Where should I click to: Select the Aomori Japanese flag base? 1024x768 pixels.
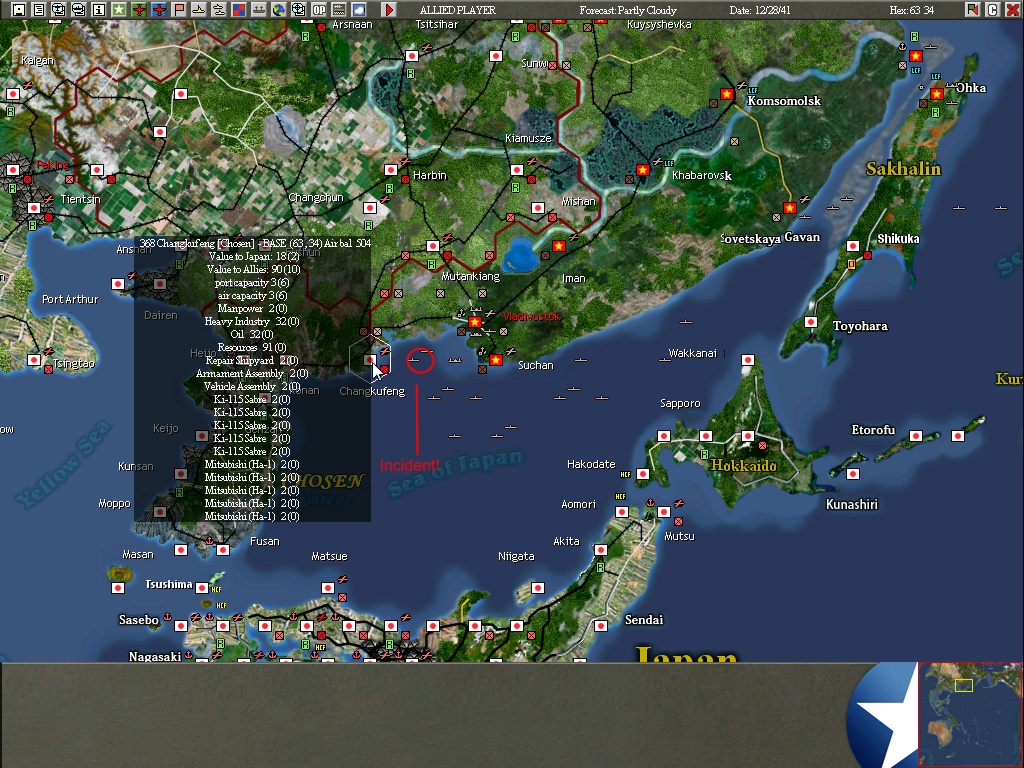coord(622,512)
